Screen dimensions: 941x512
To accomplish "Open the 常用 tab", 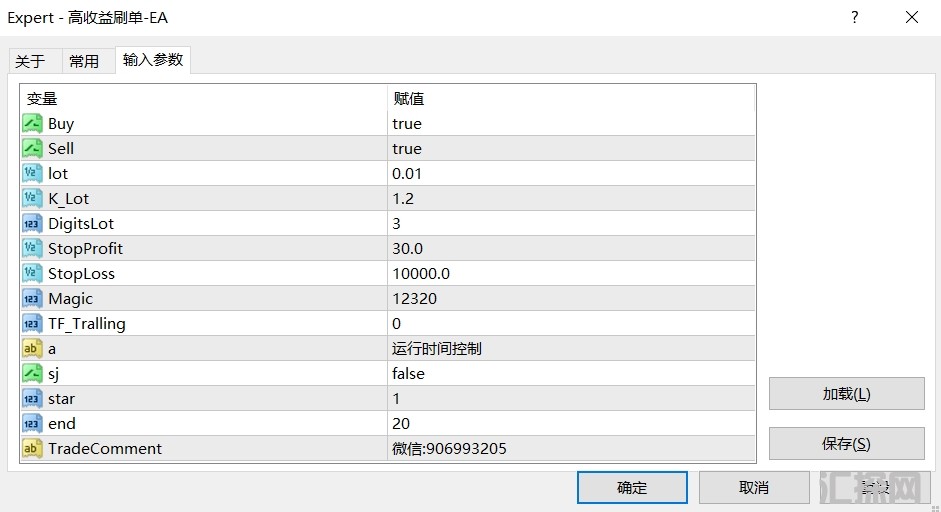I will [84, 62].
